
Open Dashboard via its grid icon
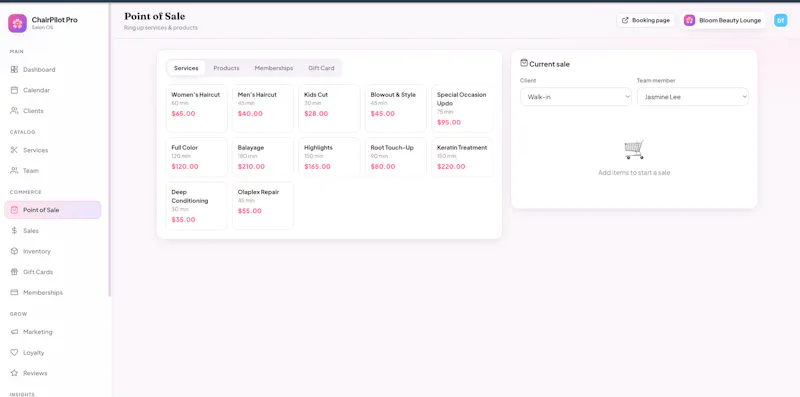(x=14, y=69)
